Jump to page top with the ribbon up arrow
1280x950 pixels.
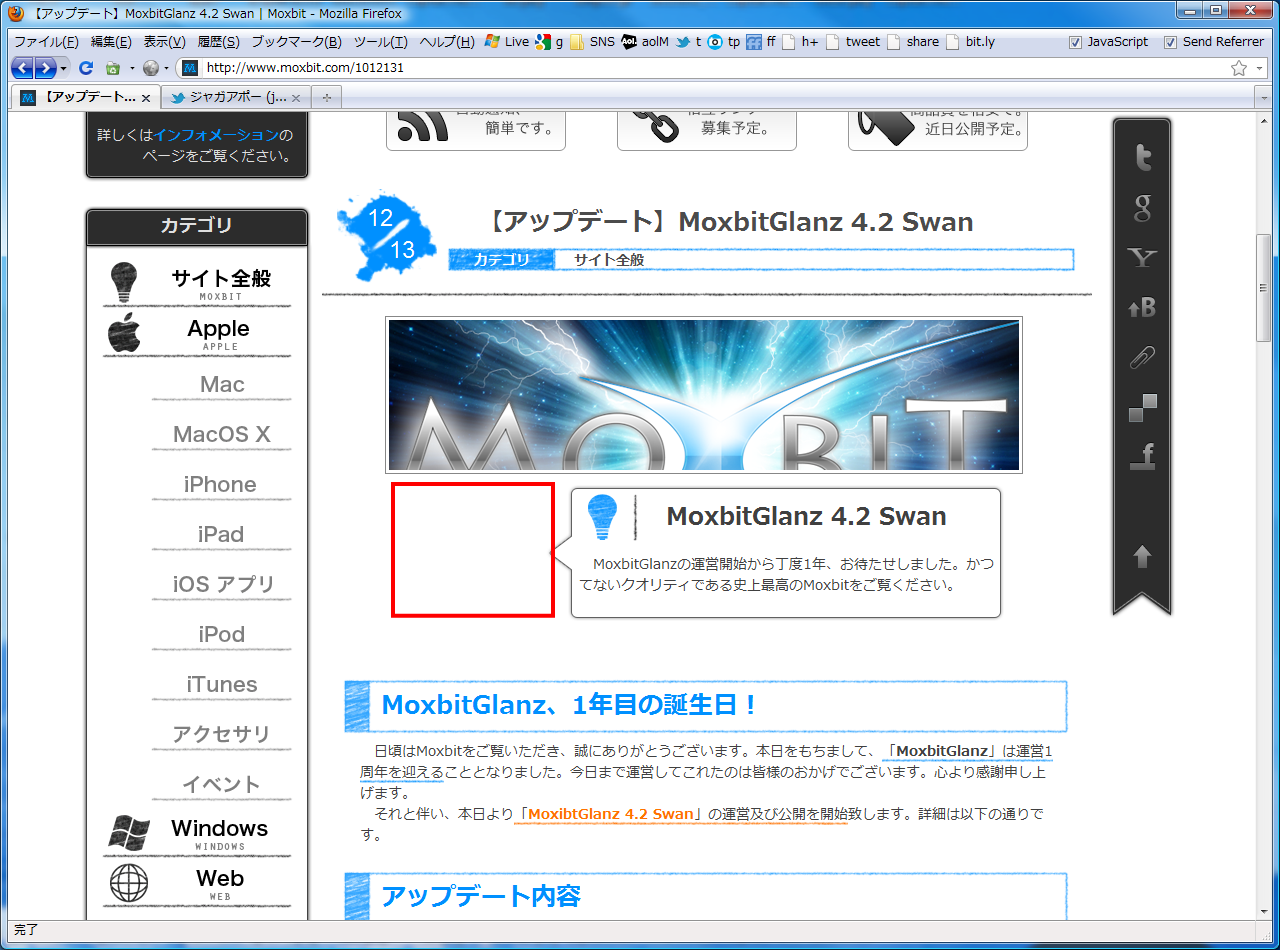(1142, 557)
